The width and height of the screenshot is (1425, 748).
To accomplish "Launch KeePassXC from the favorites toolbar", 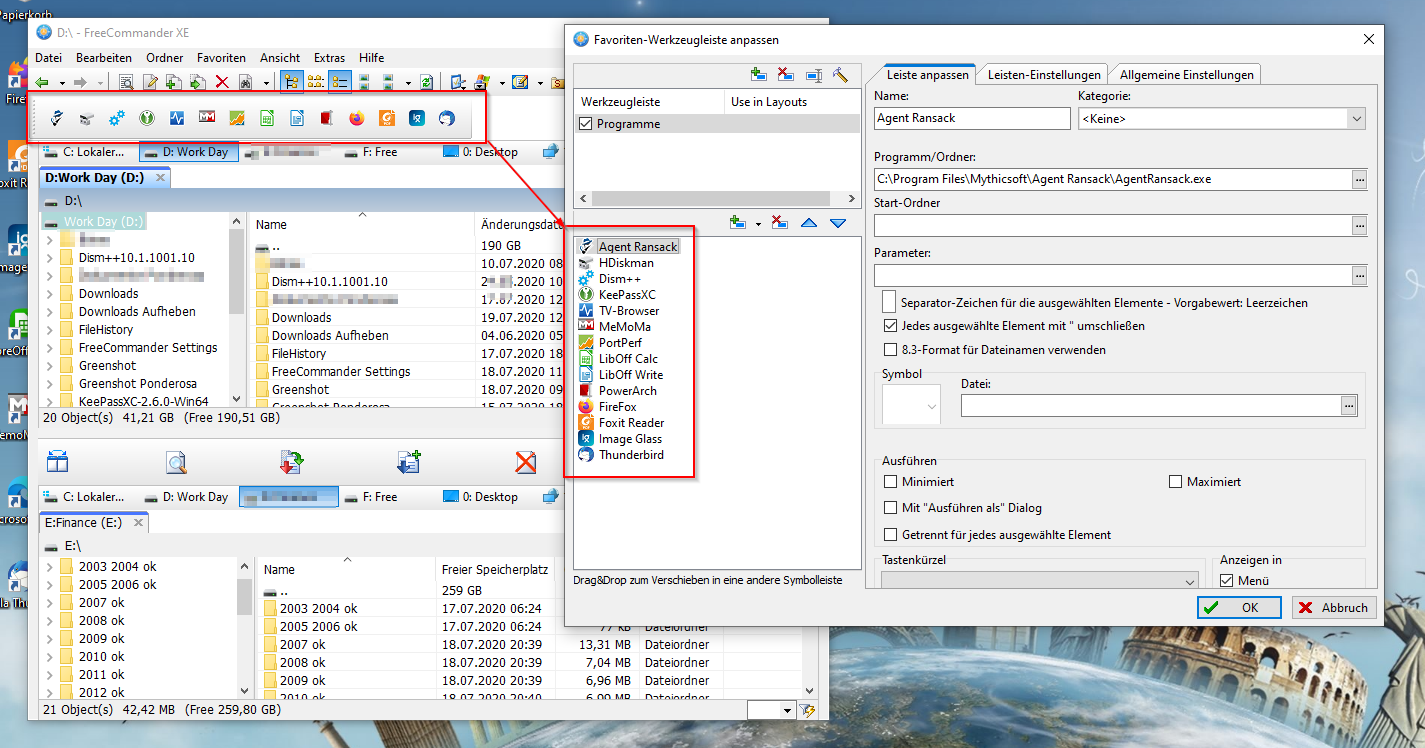I will click(147, 118).
